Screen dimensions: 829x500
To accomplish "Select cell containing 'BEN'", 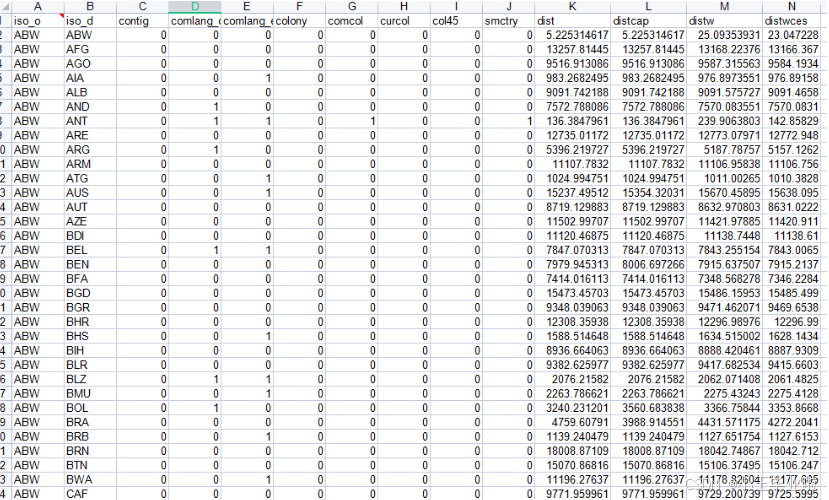I will (89, 264).
